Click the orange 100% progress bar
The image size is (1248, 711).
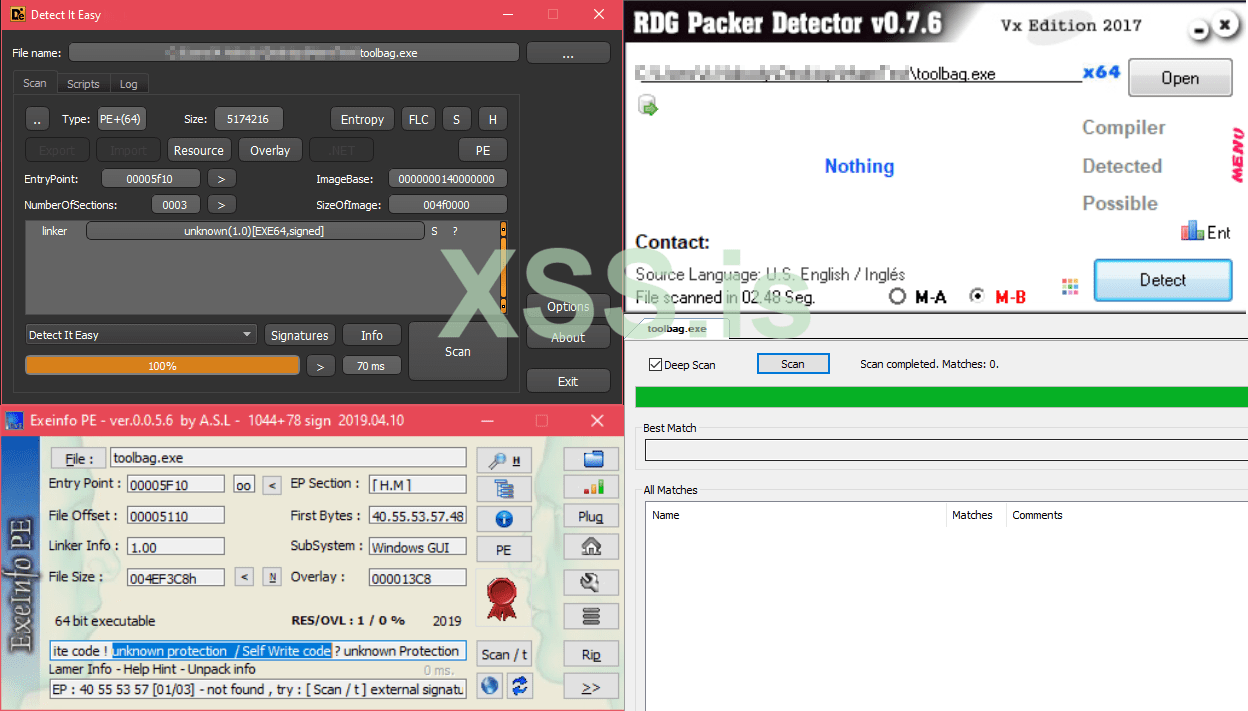[162, 366]
